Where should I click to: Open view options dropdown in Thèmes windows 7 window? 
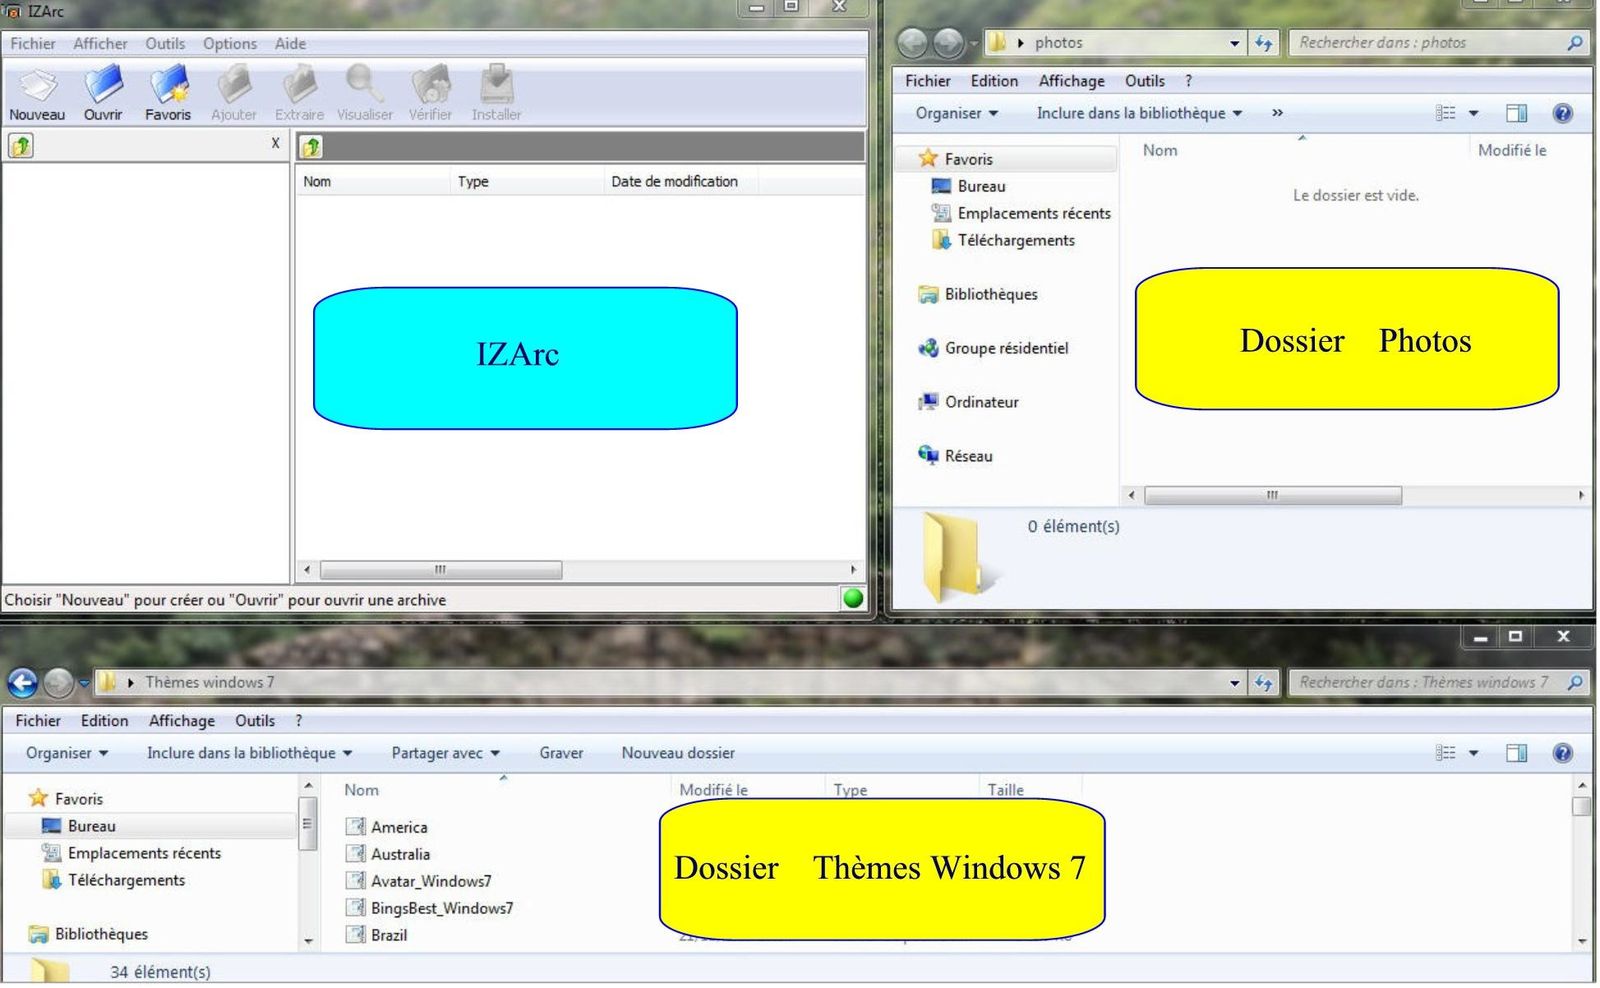[x=1473, y=753]
